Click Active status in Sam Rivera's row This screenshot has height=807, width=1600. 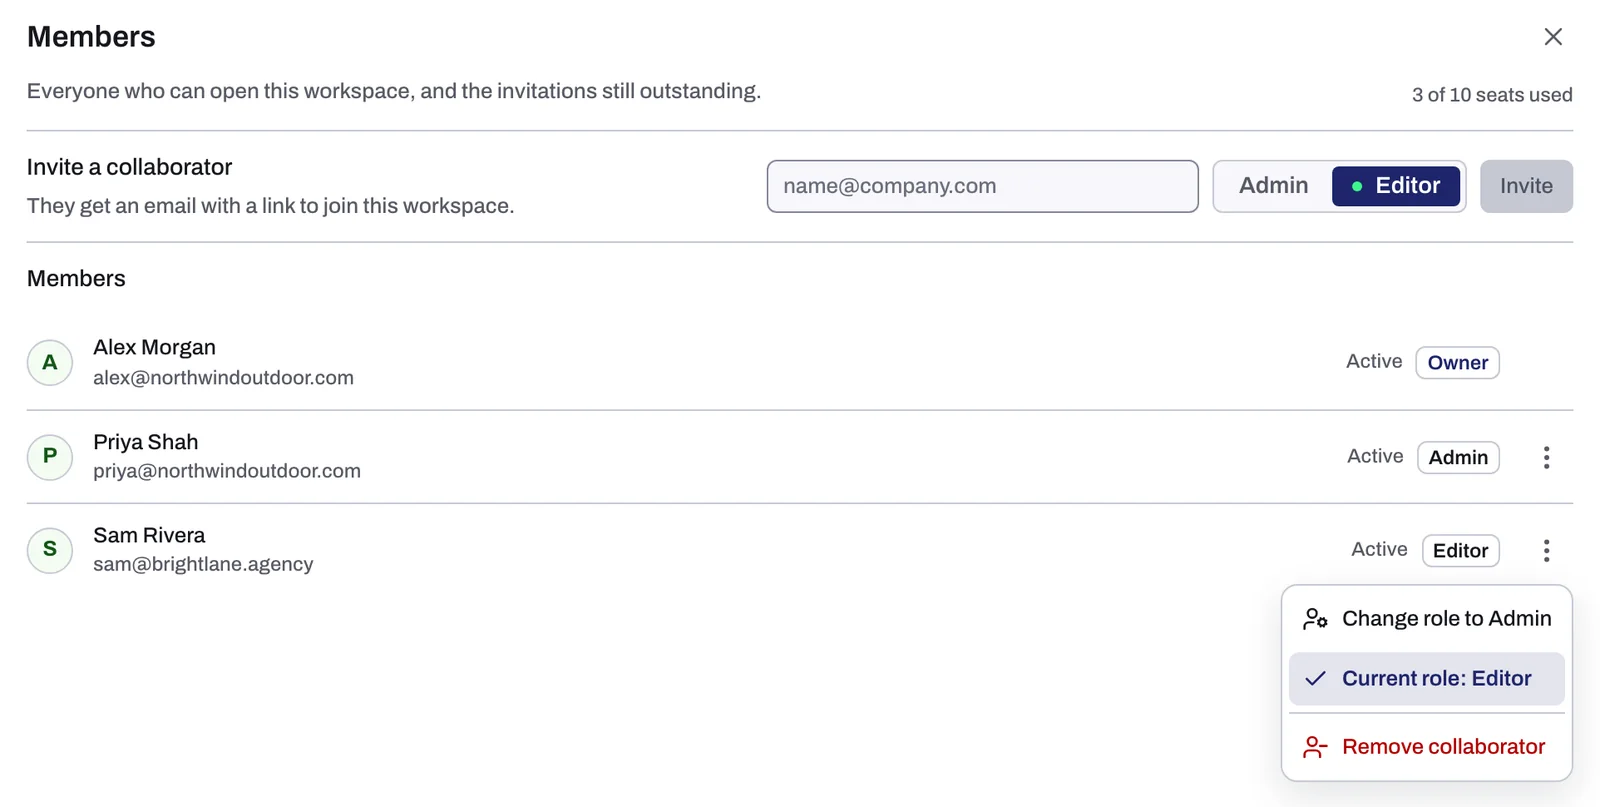(x=1379, y=549)
